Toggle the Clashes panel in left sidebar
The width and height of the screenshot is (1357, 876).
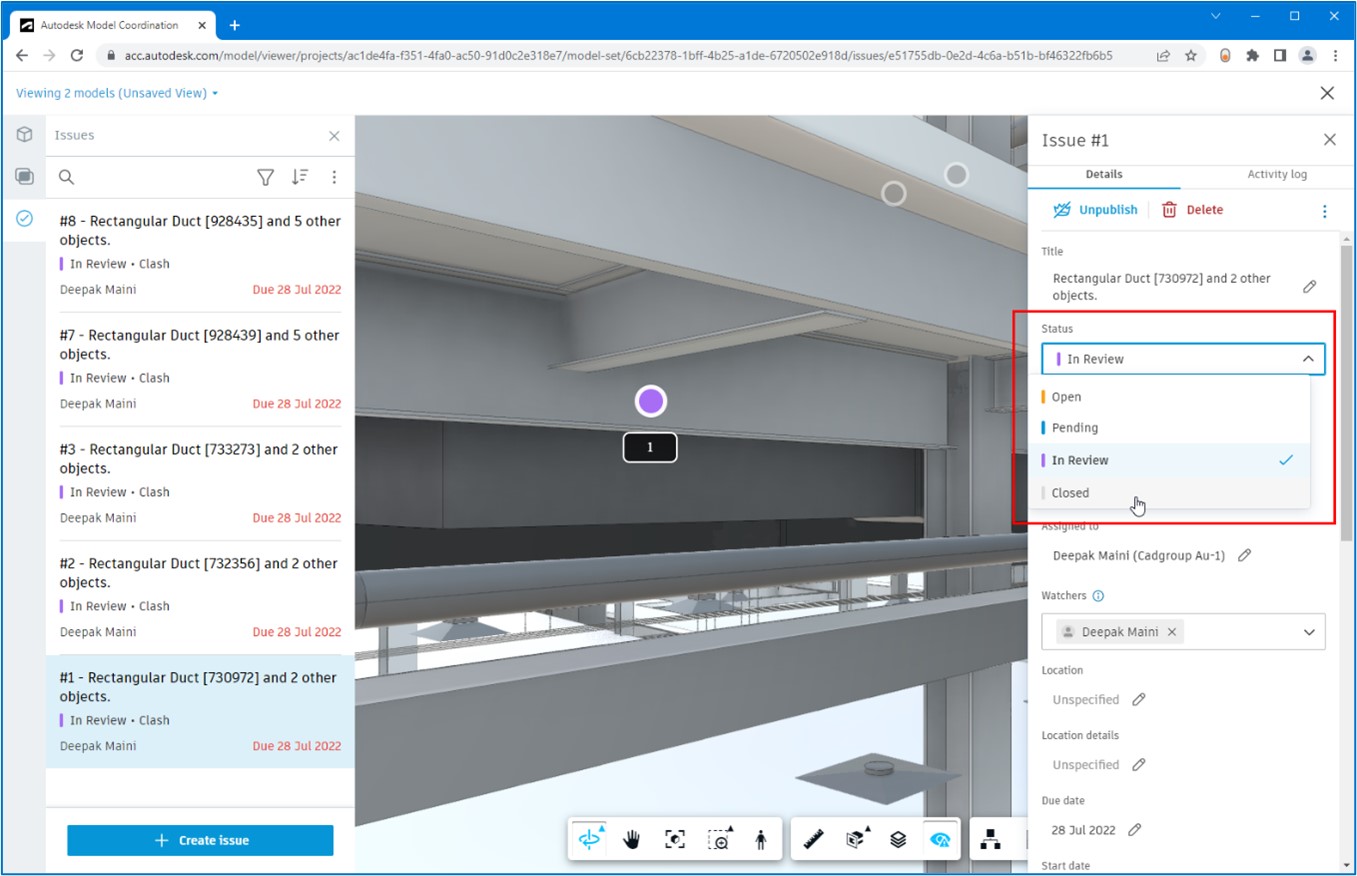point(24,177)
